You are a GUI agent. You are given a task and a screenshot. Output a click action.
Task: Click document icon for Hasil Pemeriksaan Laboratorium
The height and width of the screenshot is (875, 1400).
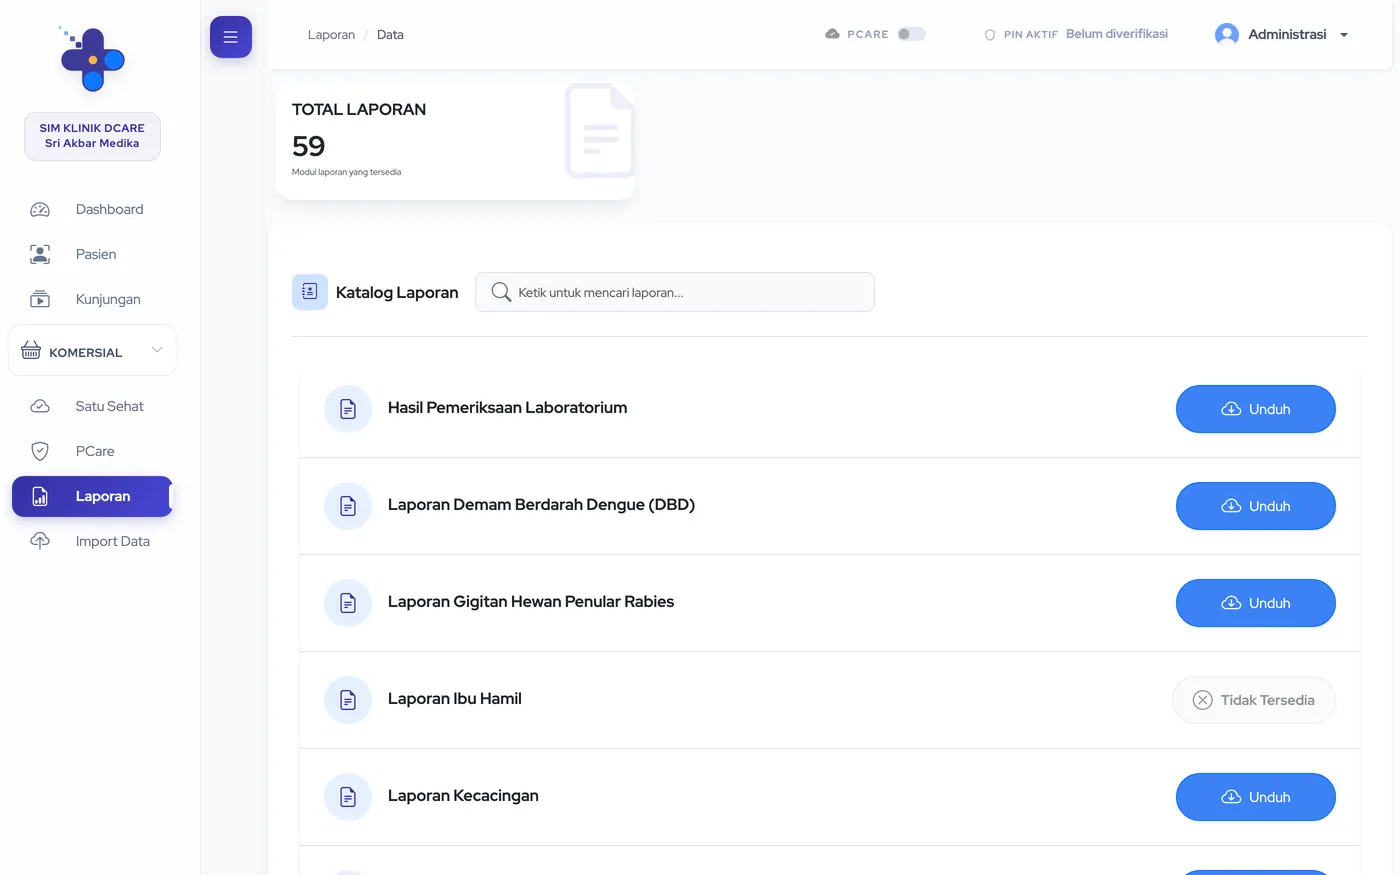click(348, 409)
